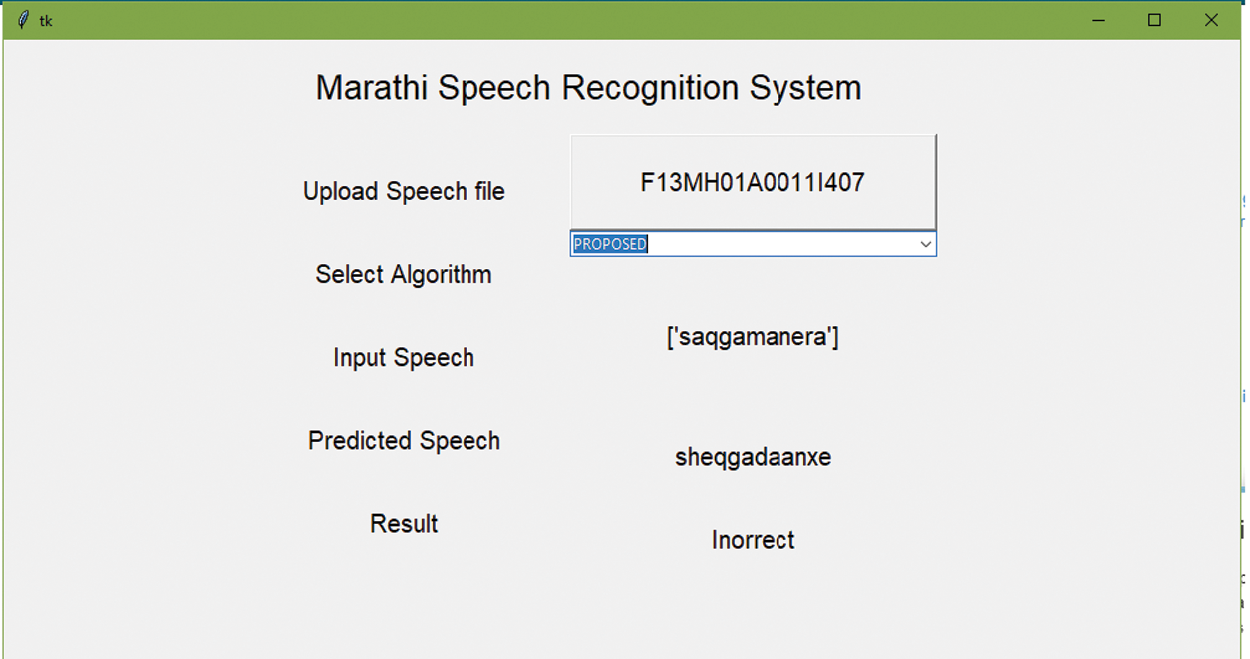1250x659 pixels.
Task: Click the Inorrect result value
Action: tap(752, 540)
